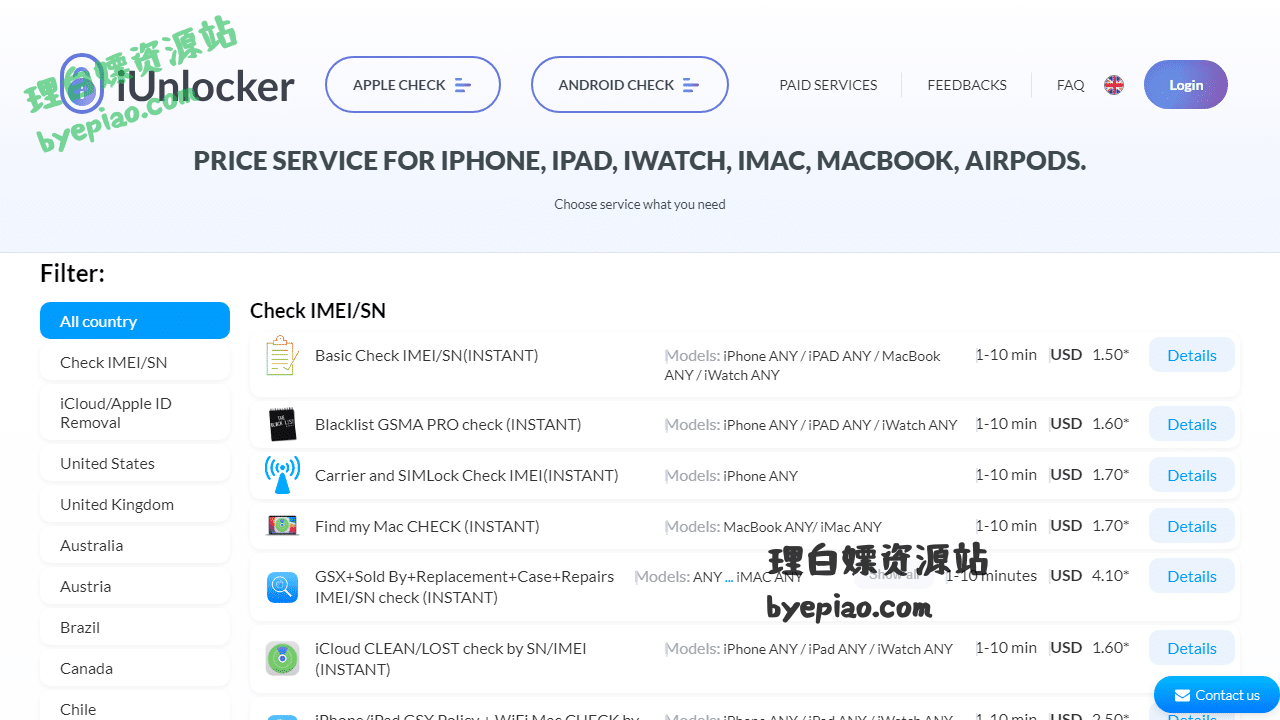Click the Basic Check clipboard icon
Image resolution: width=1280 pixels, height=720 pixels.
282,356
